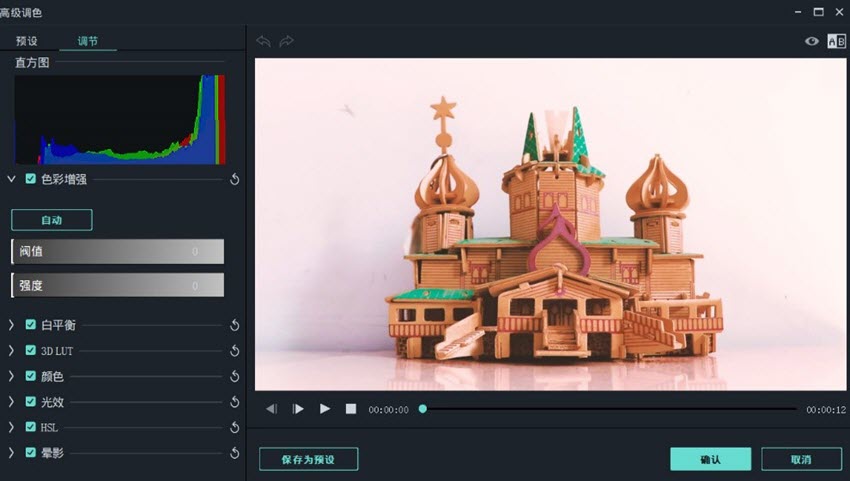
Task: Click the redo arrow above preview
Action: [x=287, y=41]
